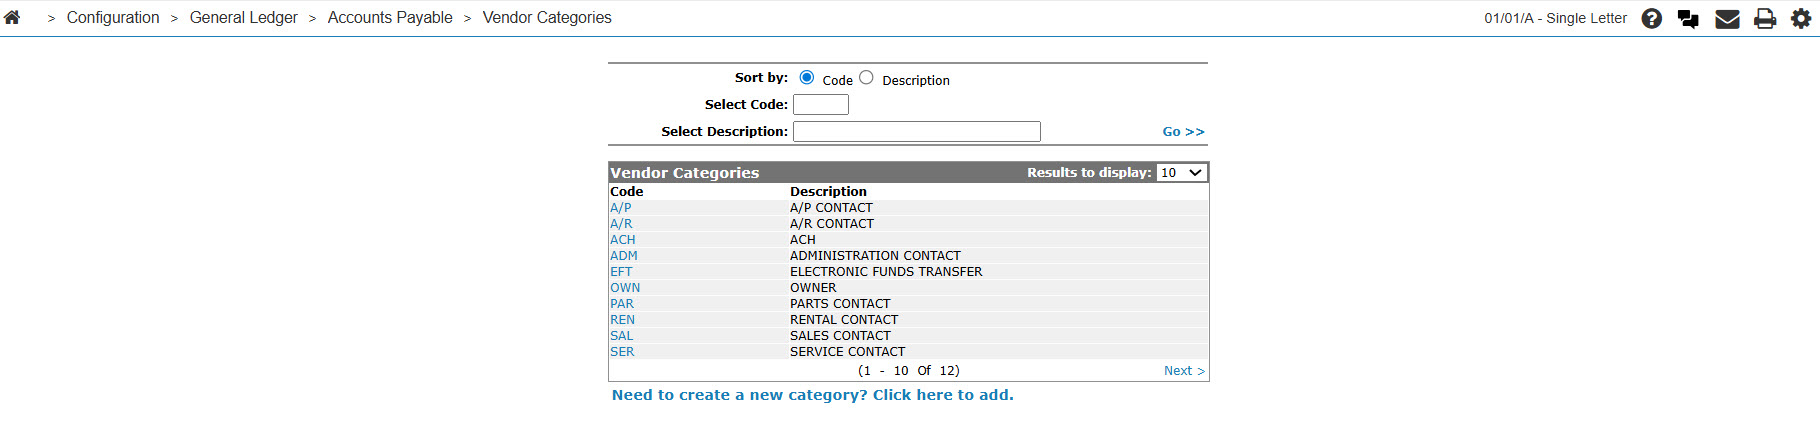This screenshot has width=1820, height=426.
Task: Go to the home icon
Action: 12,18
